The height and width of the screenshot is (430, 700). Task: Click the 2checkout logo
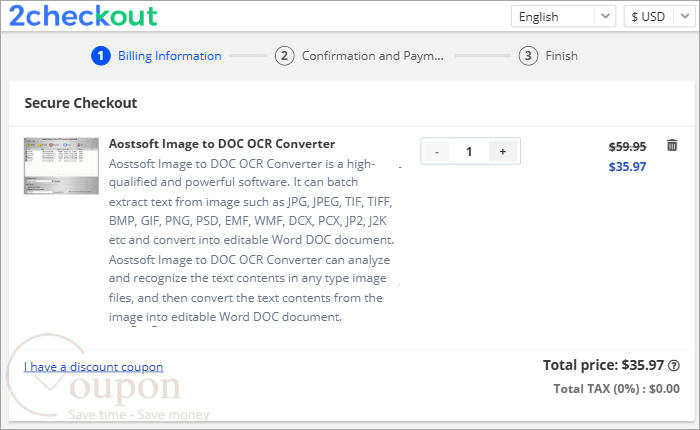(x=83, y=16)
